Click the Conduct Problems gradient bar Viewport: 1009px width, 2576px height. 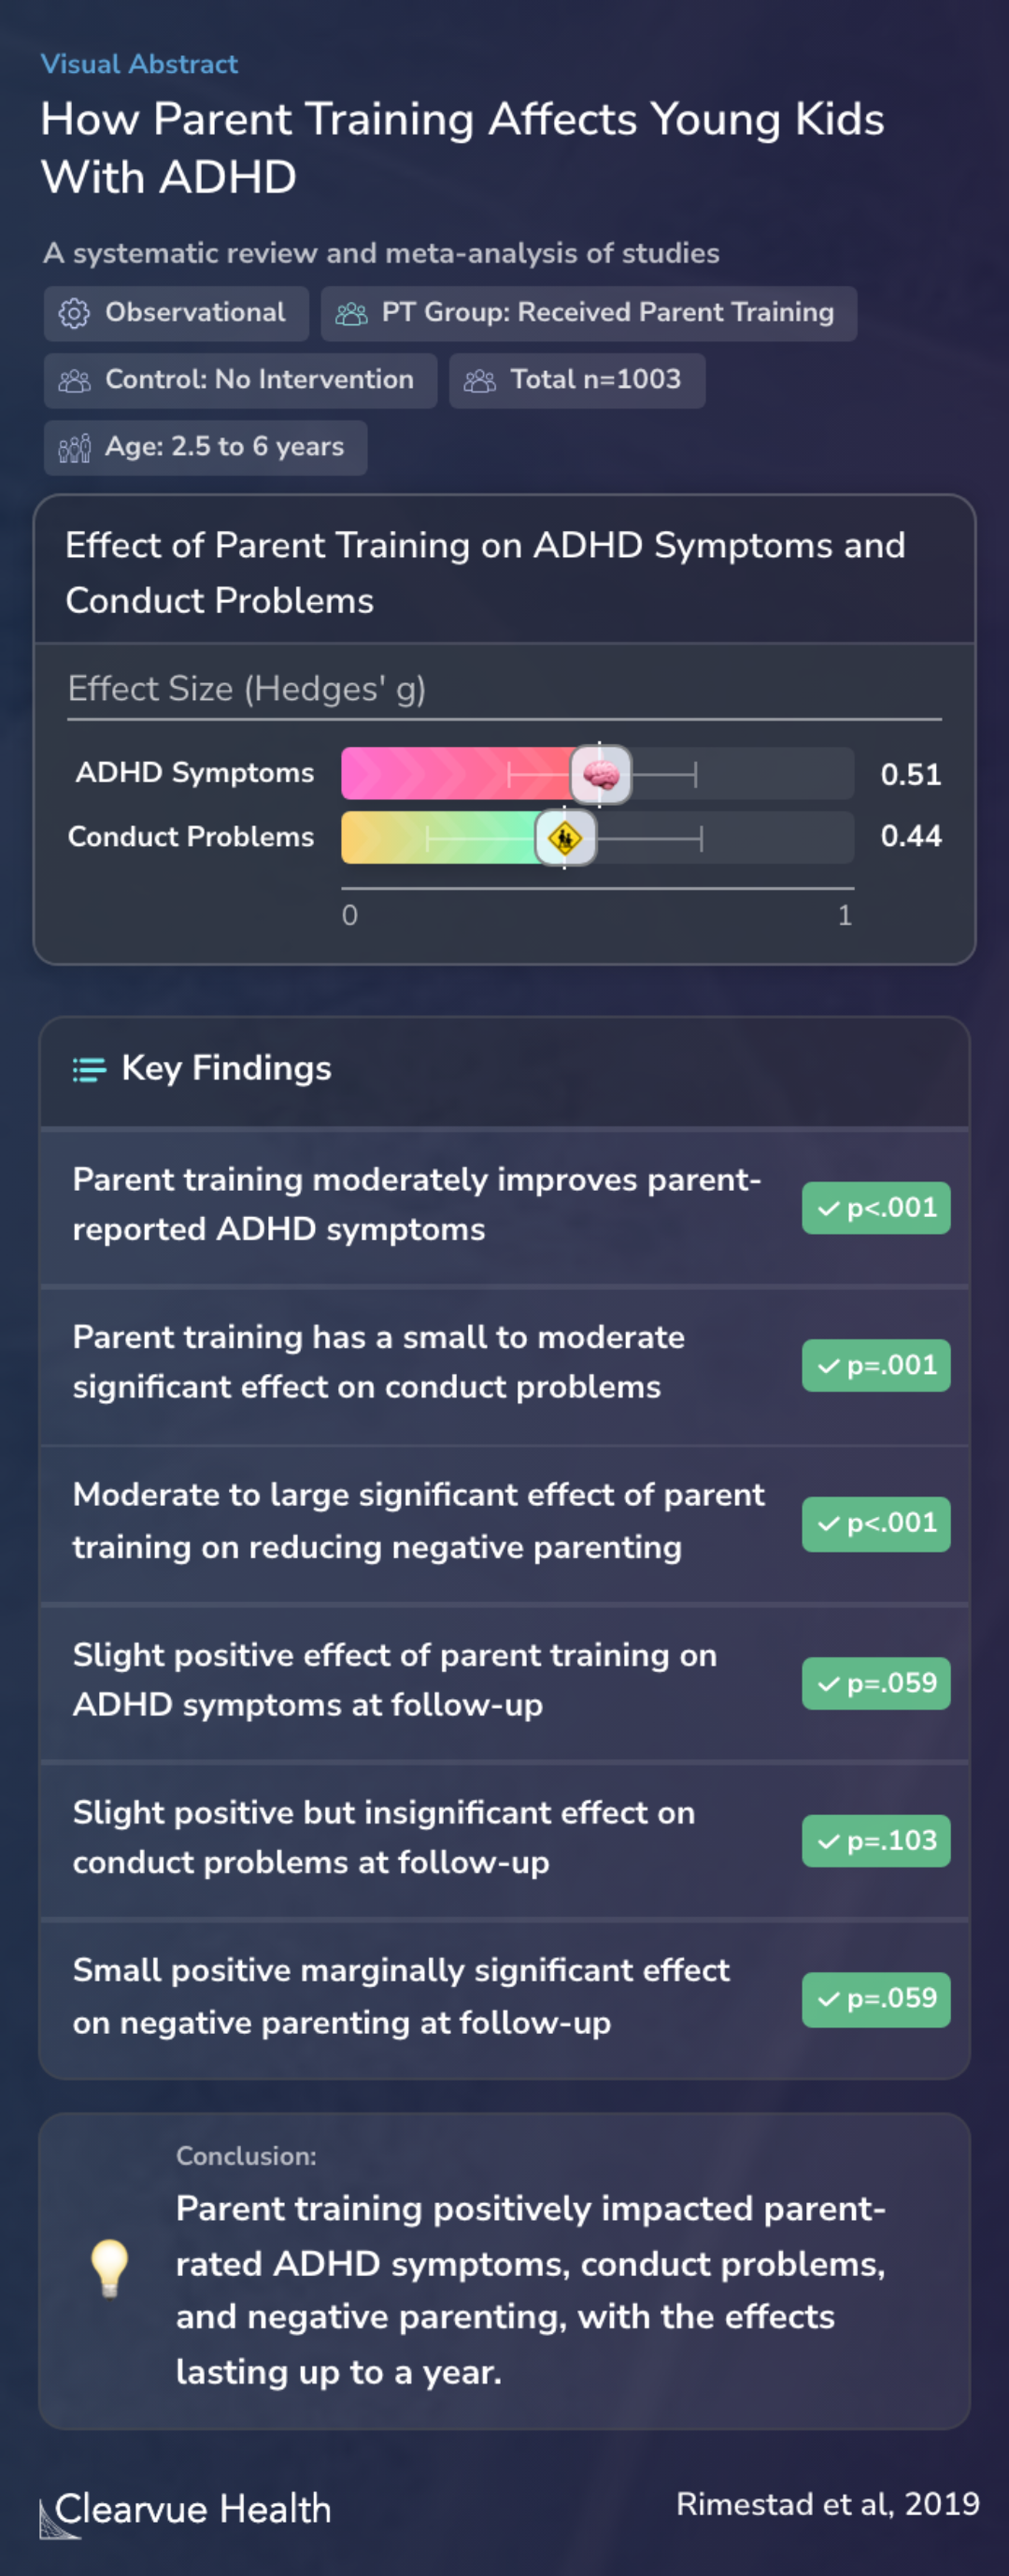[440, 837]
